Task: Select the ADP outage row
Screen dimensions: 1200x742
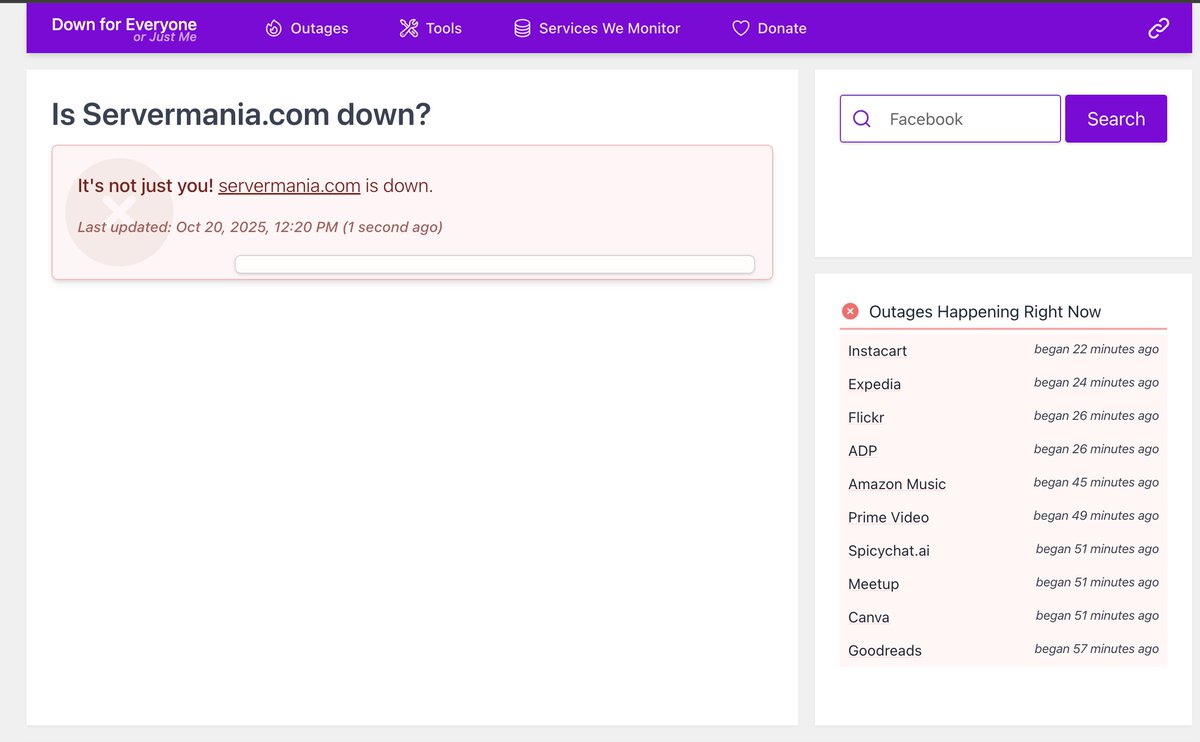Action: pos(1003,450)
